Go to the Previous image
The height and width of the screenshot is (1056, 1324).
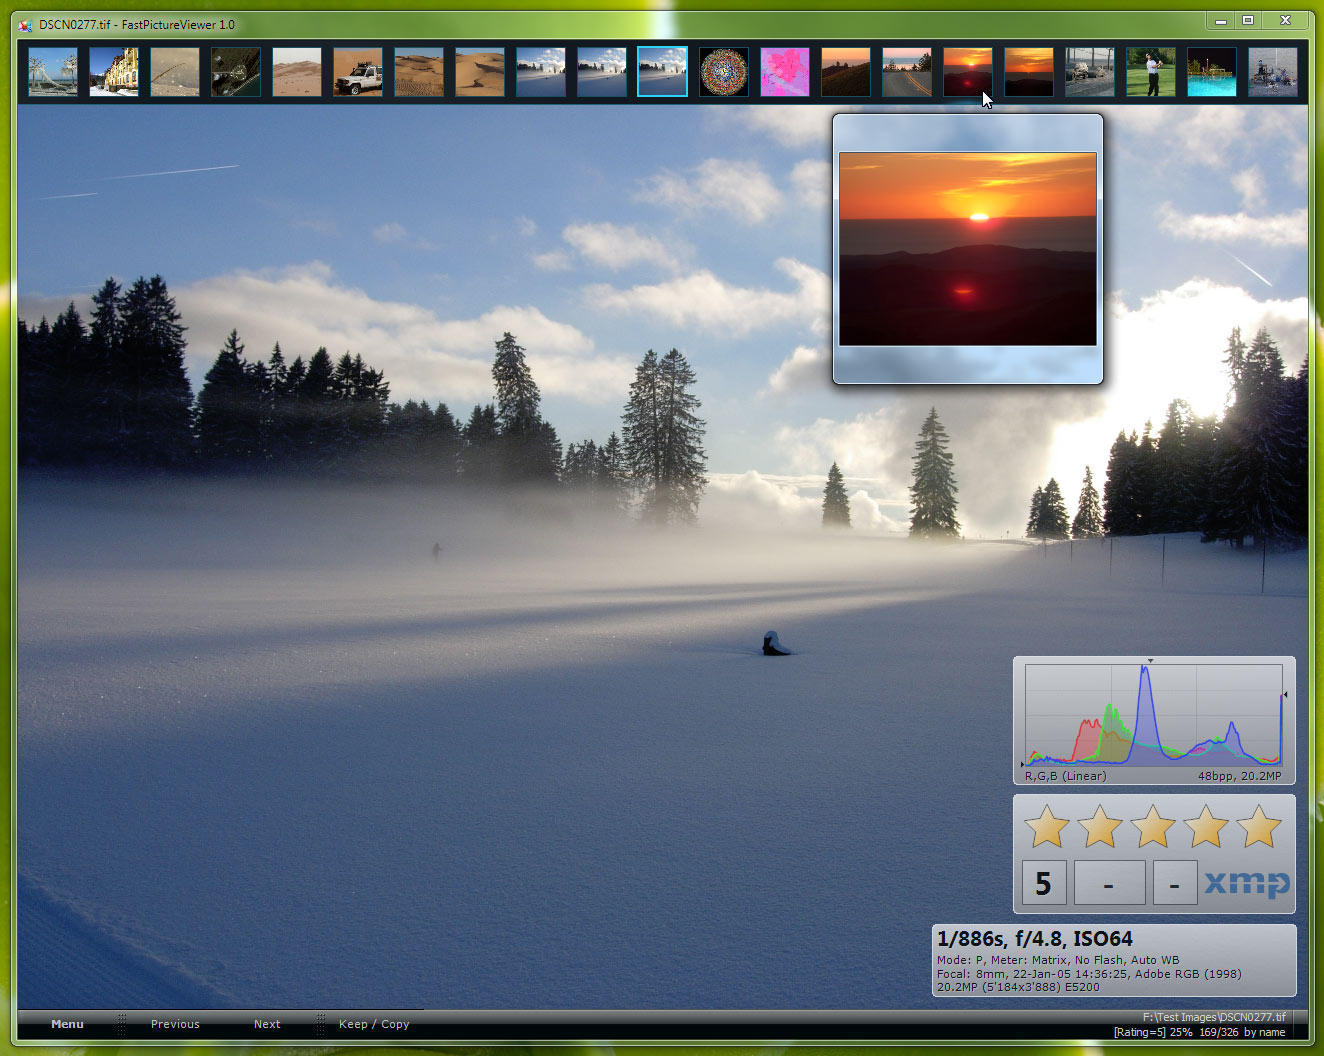(x=175, y=1024)
